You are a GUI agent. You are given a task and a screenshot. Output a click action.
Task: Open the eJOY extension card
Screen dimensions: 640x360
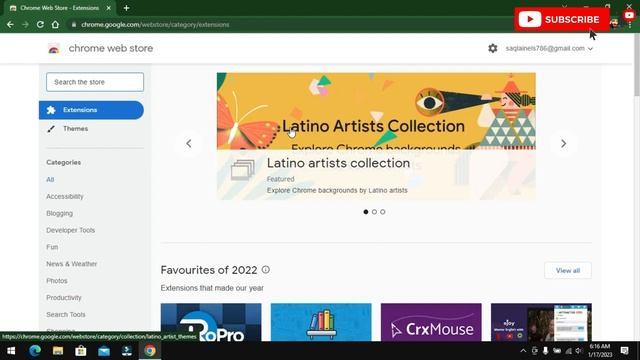point(541,322)
